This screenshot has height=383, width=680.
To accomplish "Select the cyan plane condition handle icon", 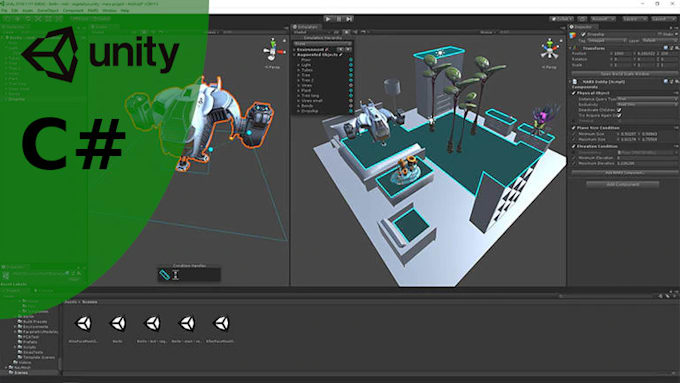I will pos(165,275).
